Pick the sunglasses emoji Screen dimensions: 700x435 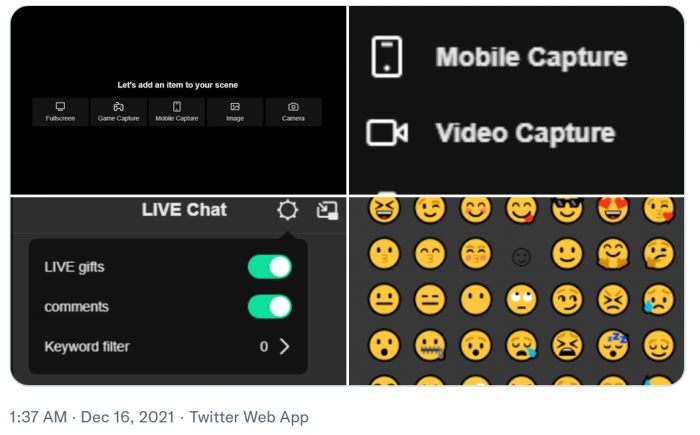pyautogui.click(x=565, y=210)
